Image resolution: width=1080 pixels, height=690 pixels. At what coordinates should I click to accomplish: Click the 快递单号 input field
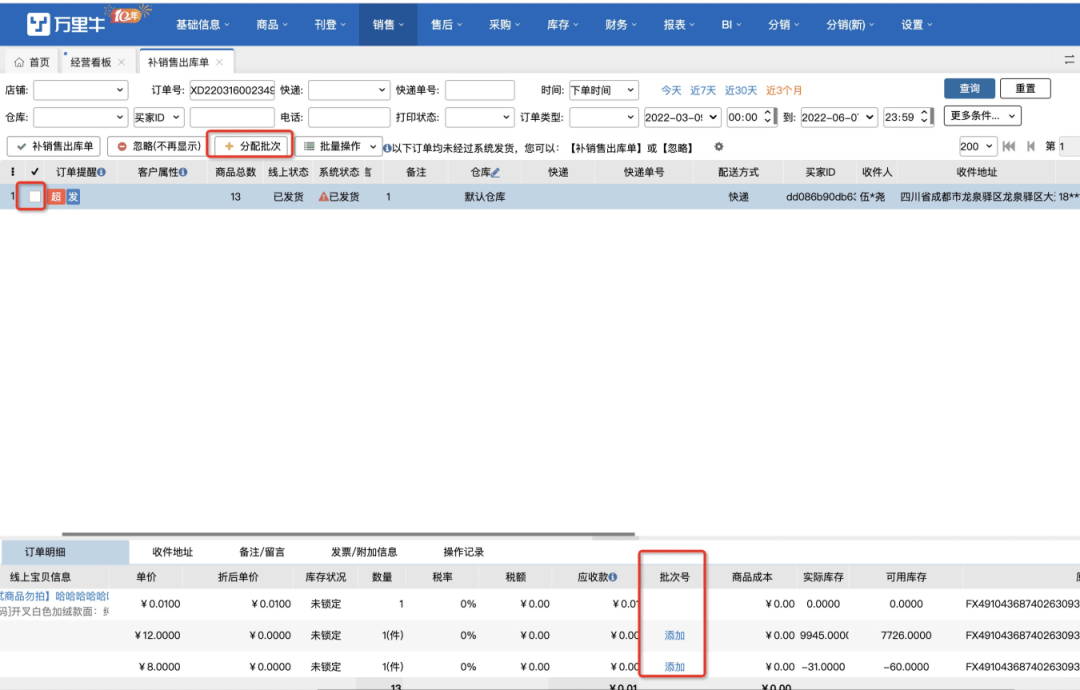pos(479,90)
